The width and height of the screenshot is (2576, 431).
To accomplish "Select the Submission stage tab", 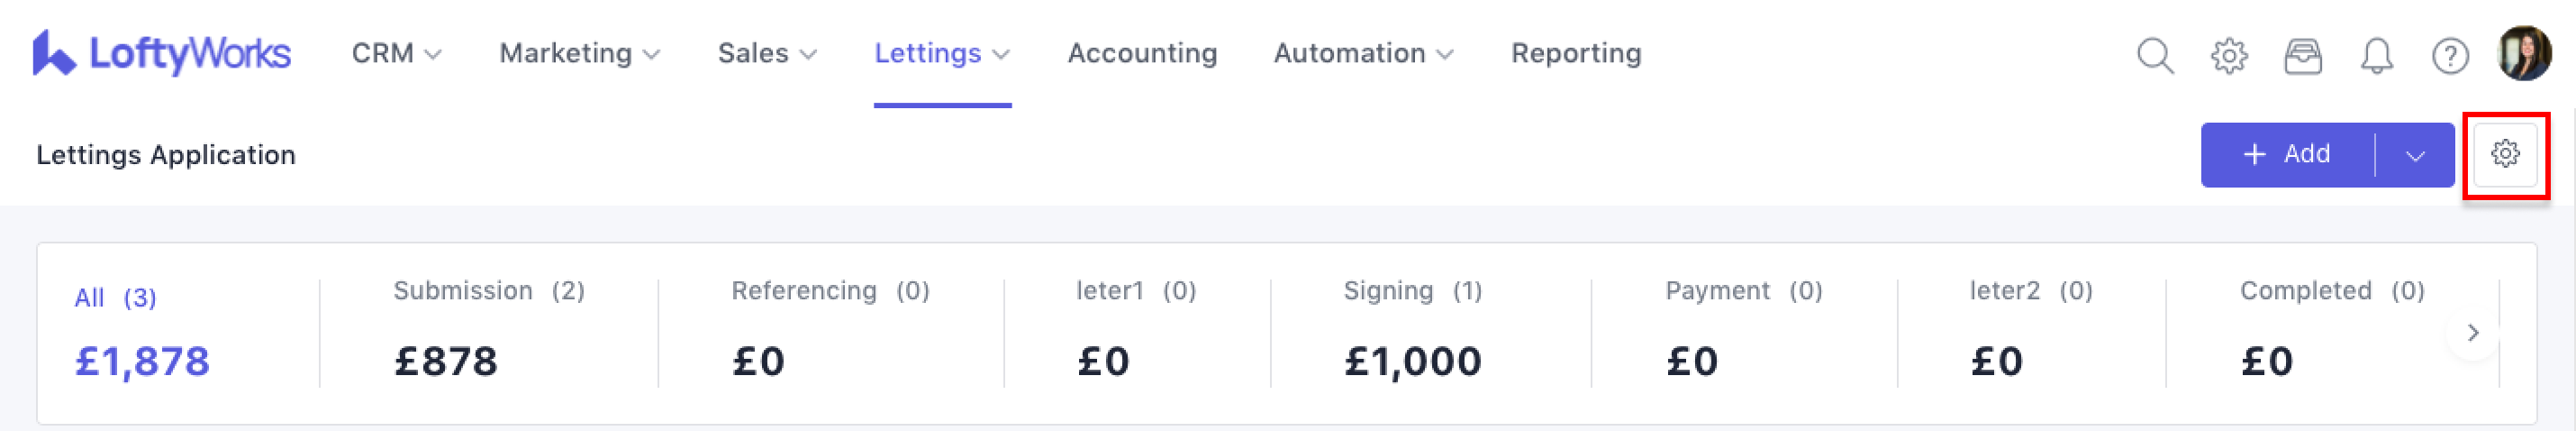I will point(488,330).
